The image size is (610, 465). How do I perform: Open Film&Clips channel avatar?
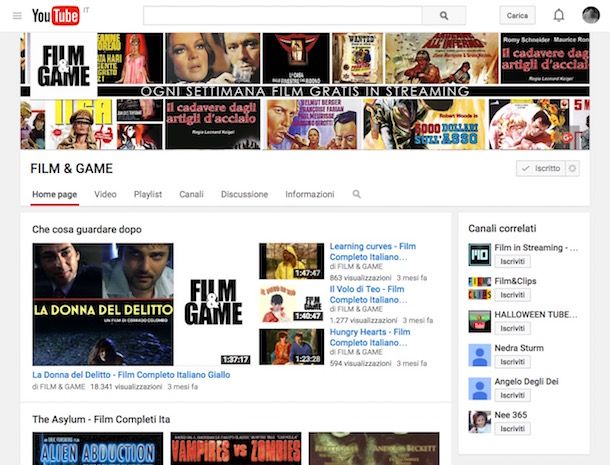point(479,288)
